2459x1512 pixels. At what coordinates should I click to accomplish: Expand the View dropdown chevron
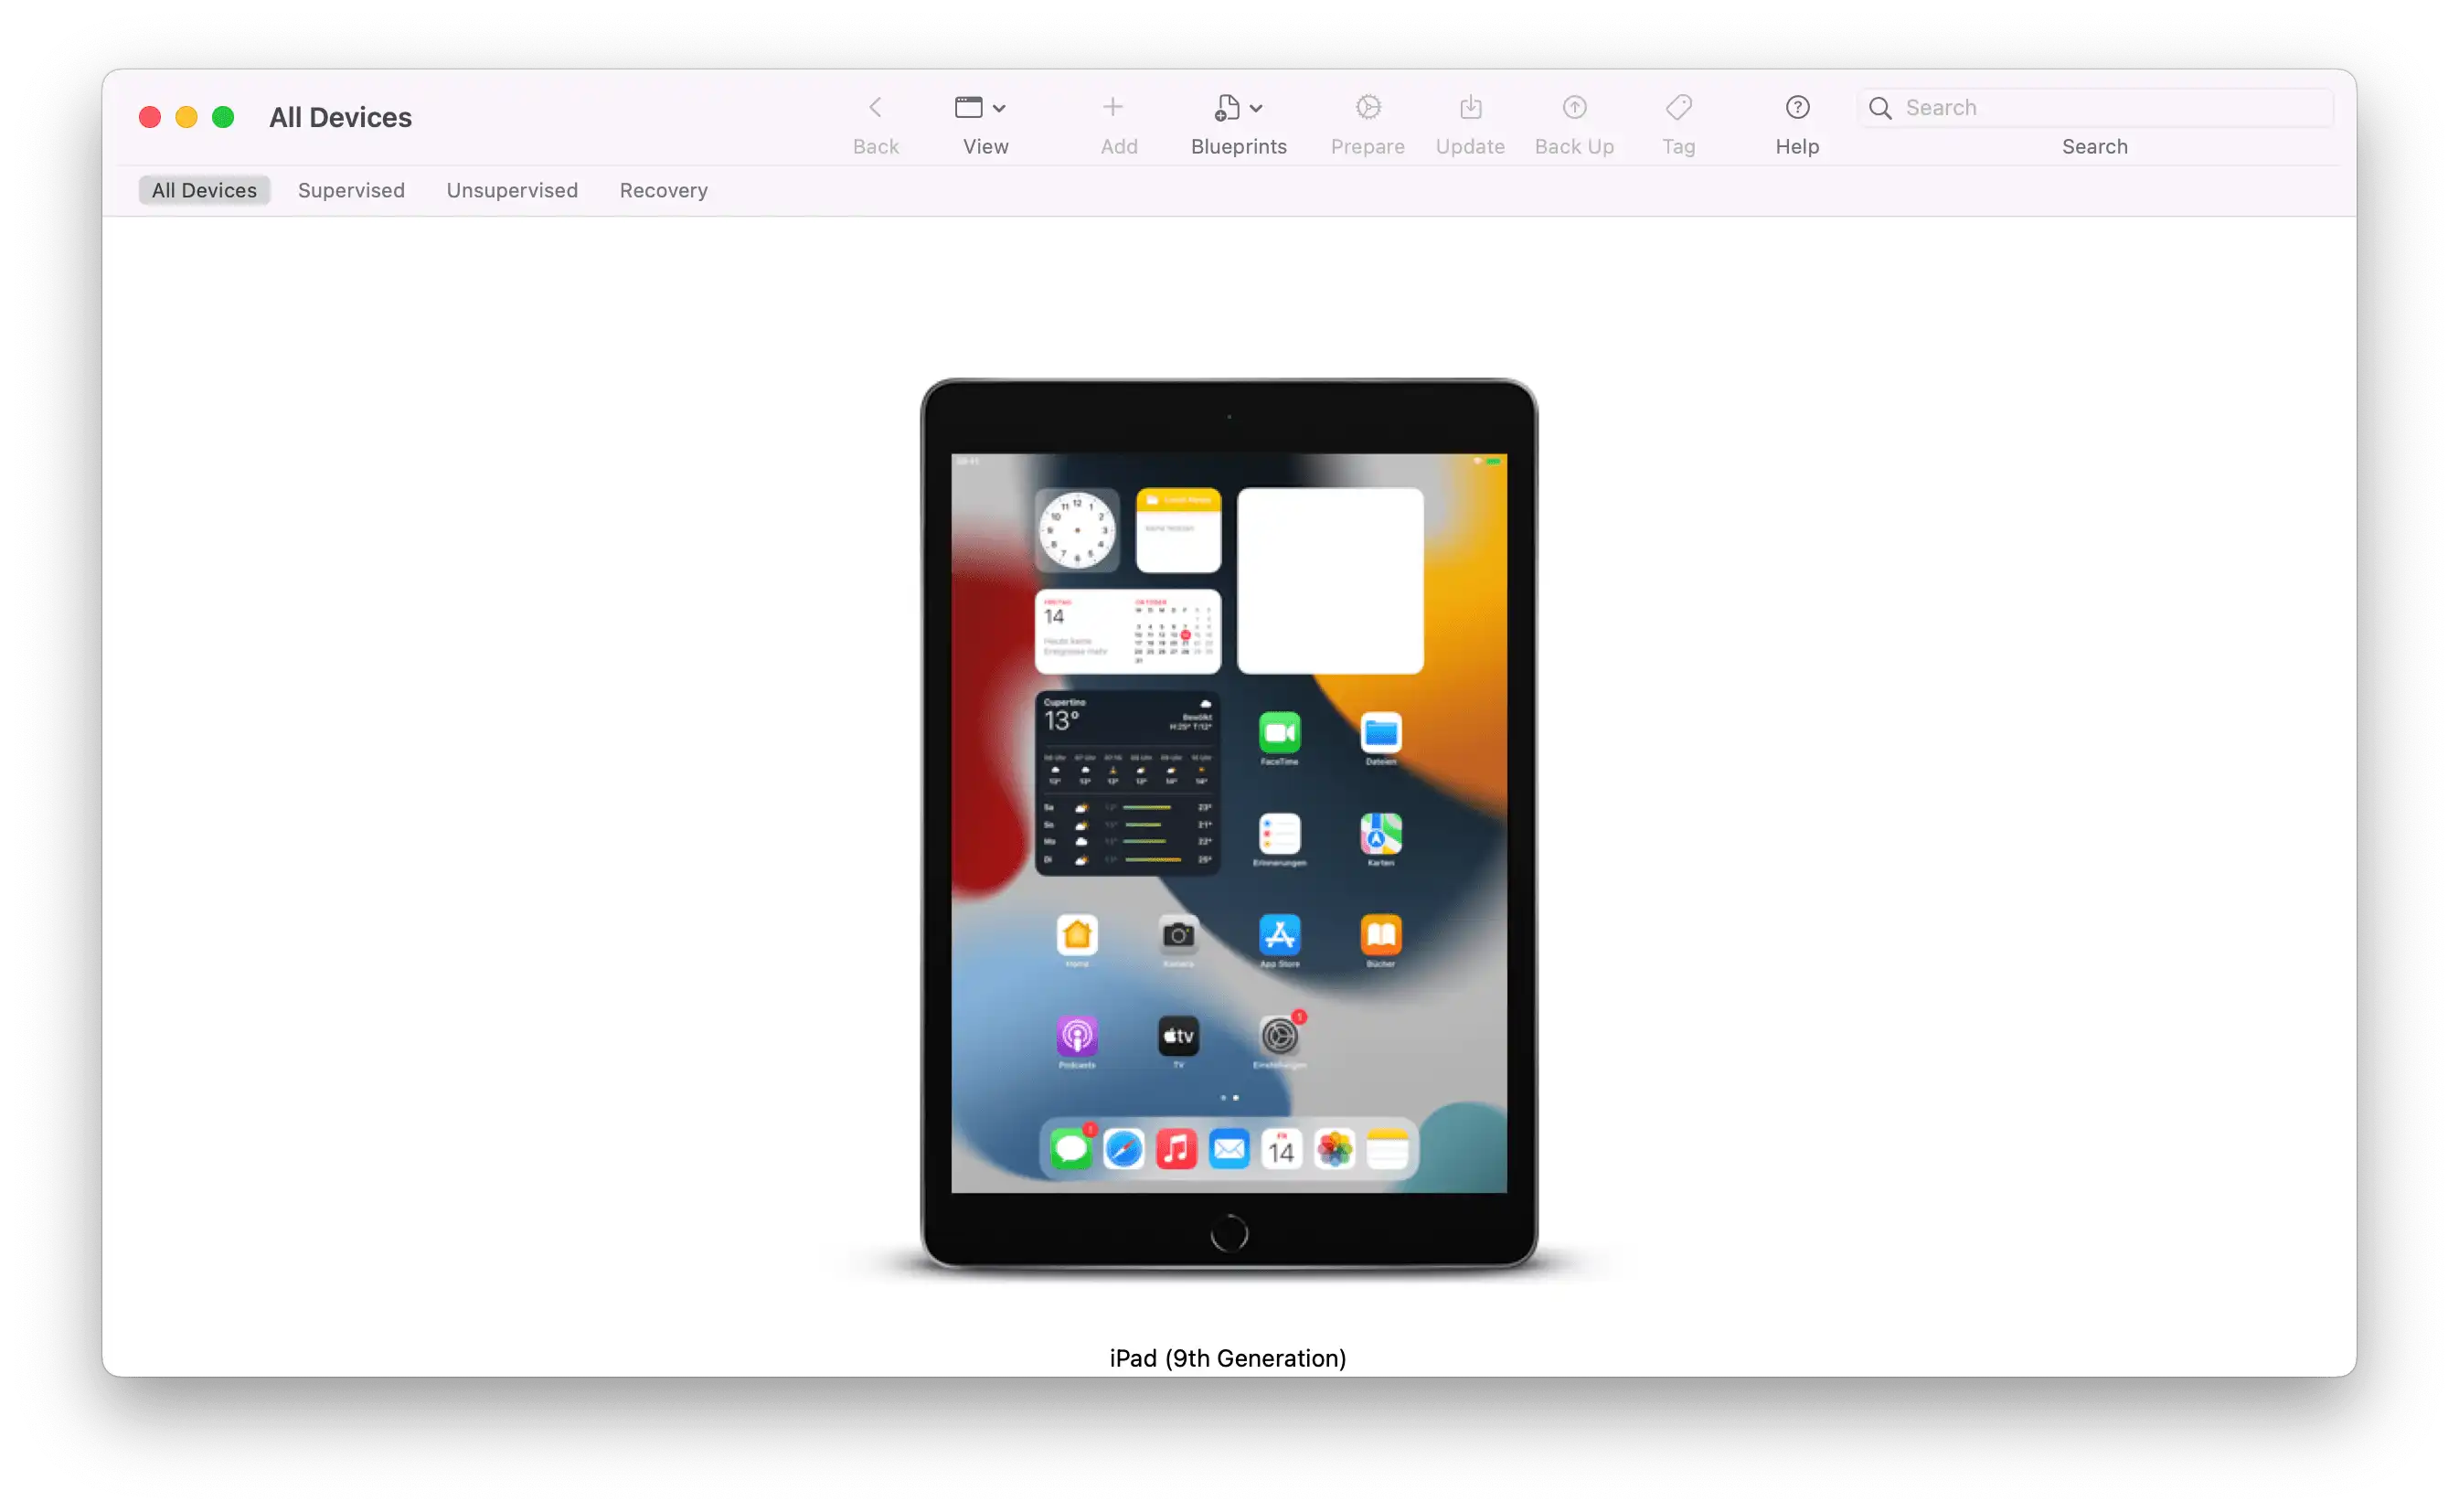pos(999,108)
